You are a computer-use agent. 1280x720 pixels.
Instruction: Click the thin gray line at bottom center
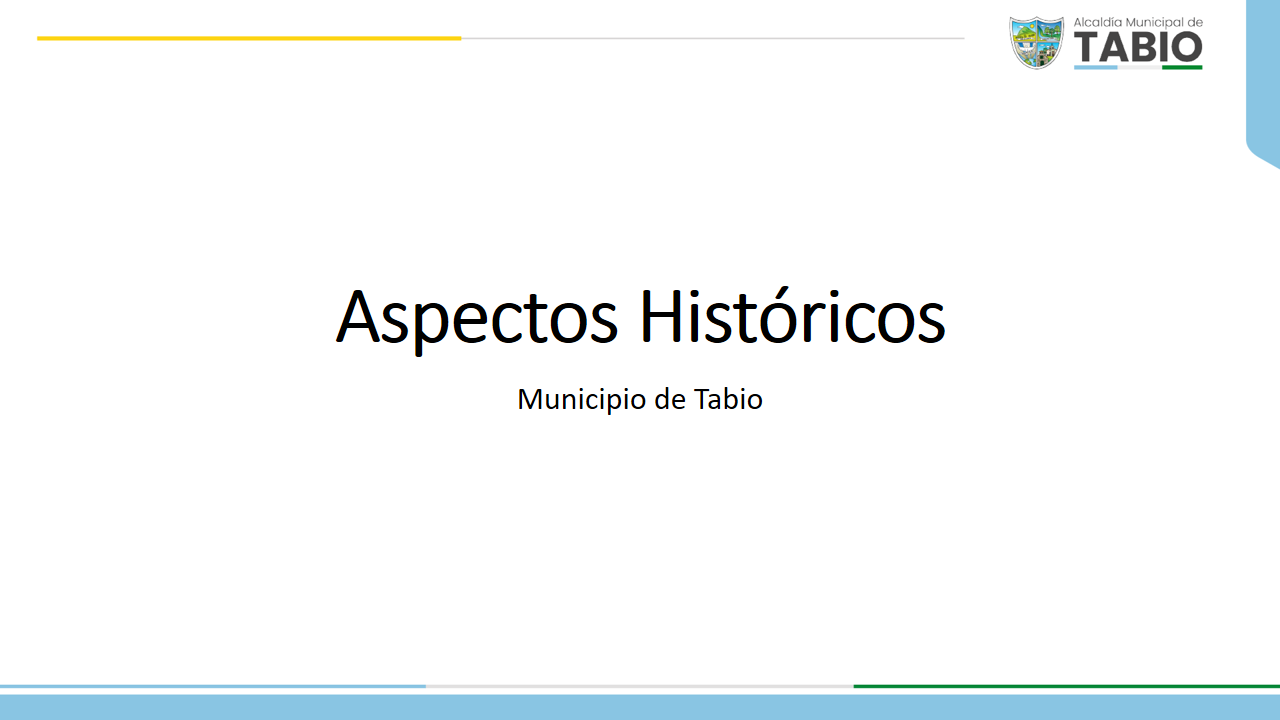coord(640,686)
